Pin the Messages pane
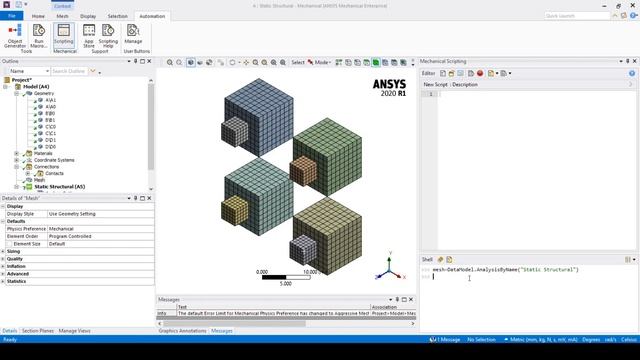The width and height of the screenshot is (640, 360). pyautogui.click(x=397, y=300)
